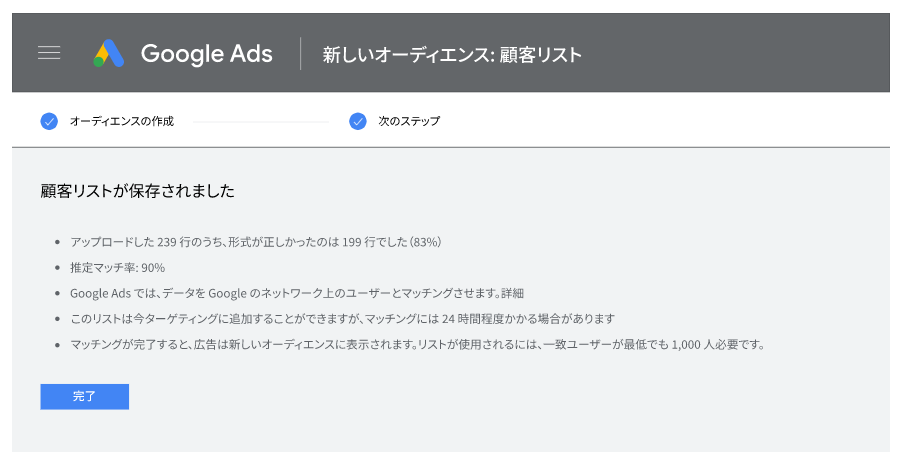The image size is (908, 458).
Task: Click the 推定マッチ率: 90% line
Action: [117, 267]
